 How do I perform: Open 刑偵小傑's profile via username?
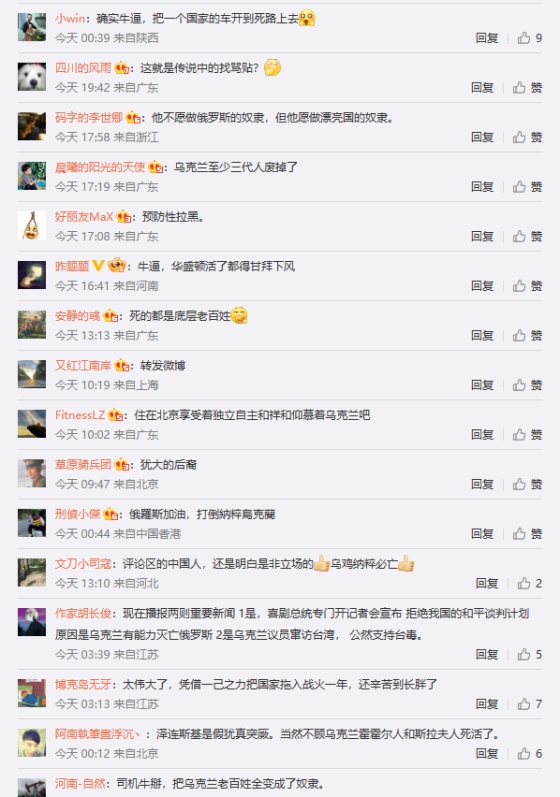pos(77,514)
